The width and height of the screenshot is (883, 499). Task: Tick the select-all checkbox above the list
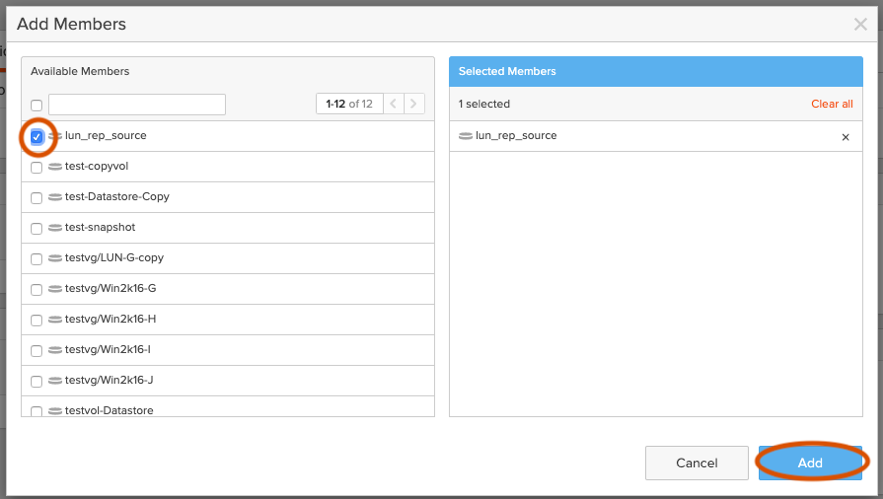click(x=37, y=105)
